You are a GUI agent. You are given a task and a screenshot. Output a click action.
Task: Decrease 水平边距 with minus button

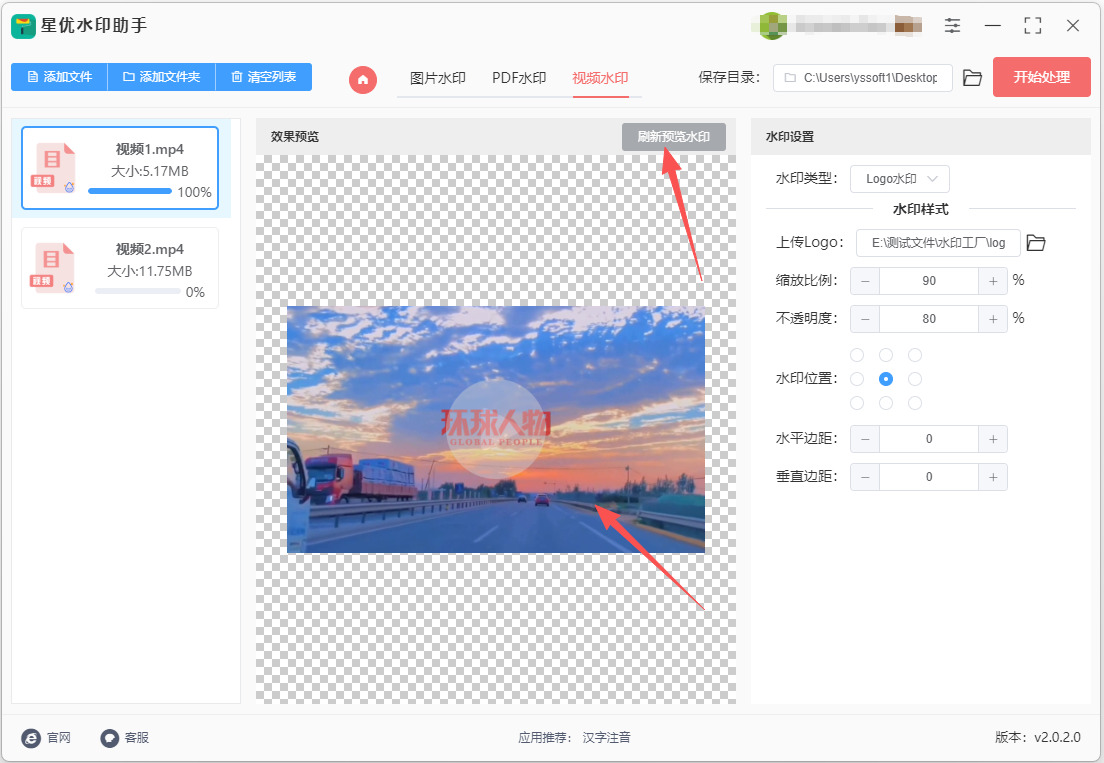(865, 439)
